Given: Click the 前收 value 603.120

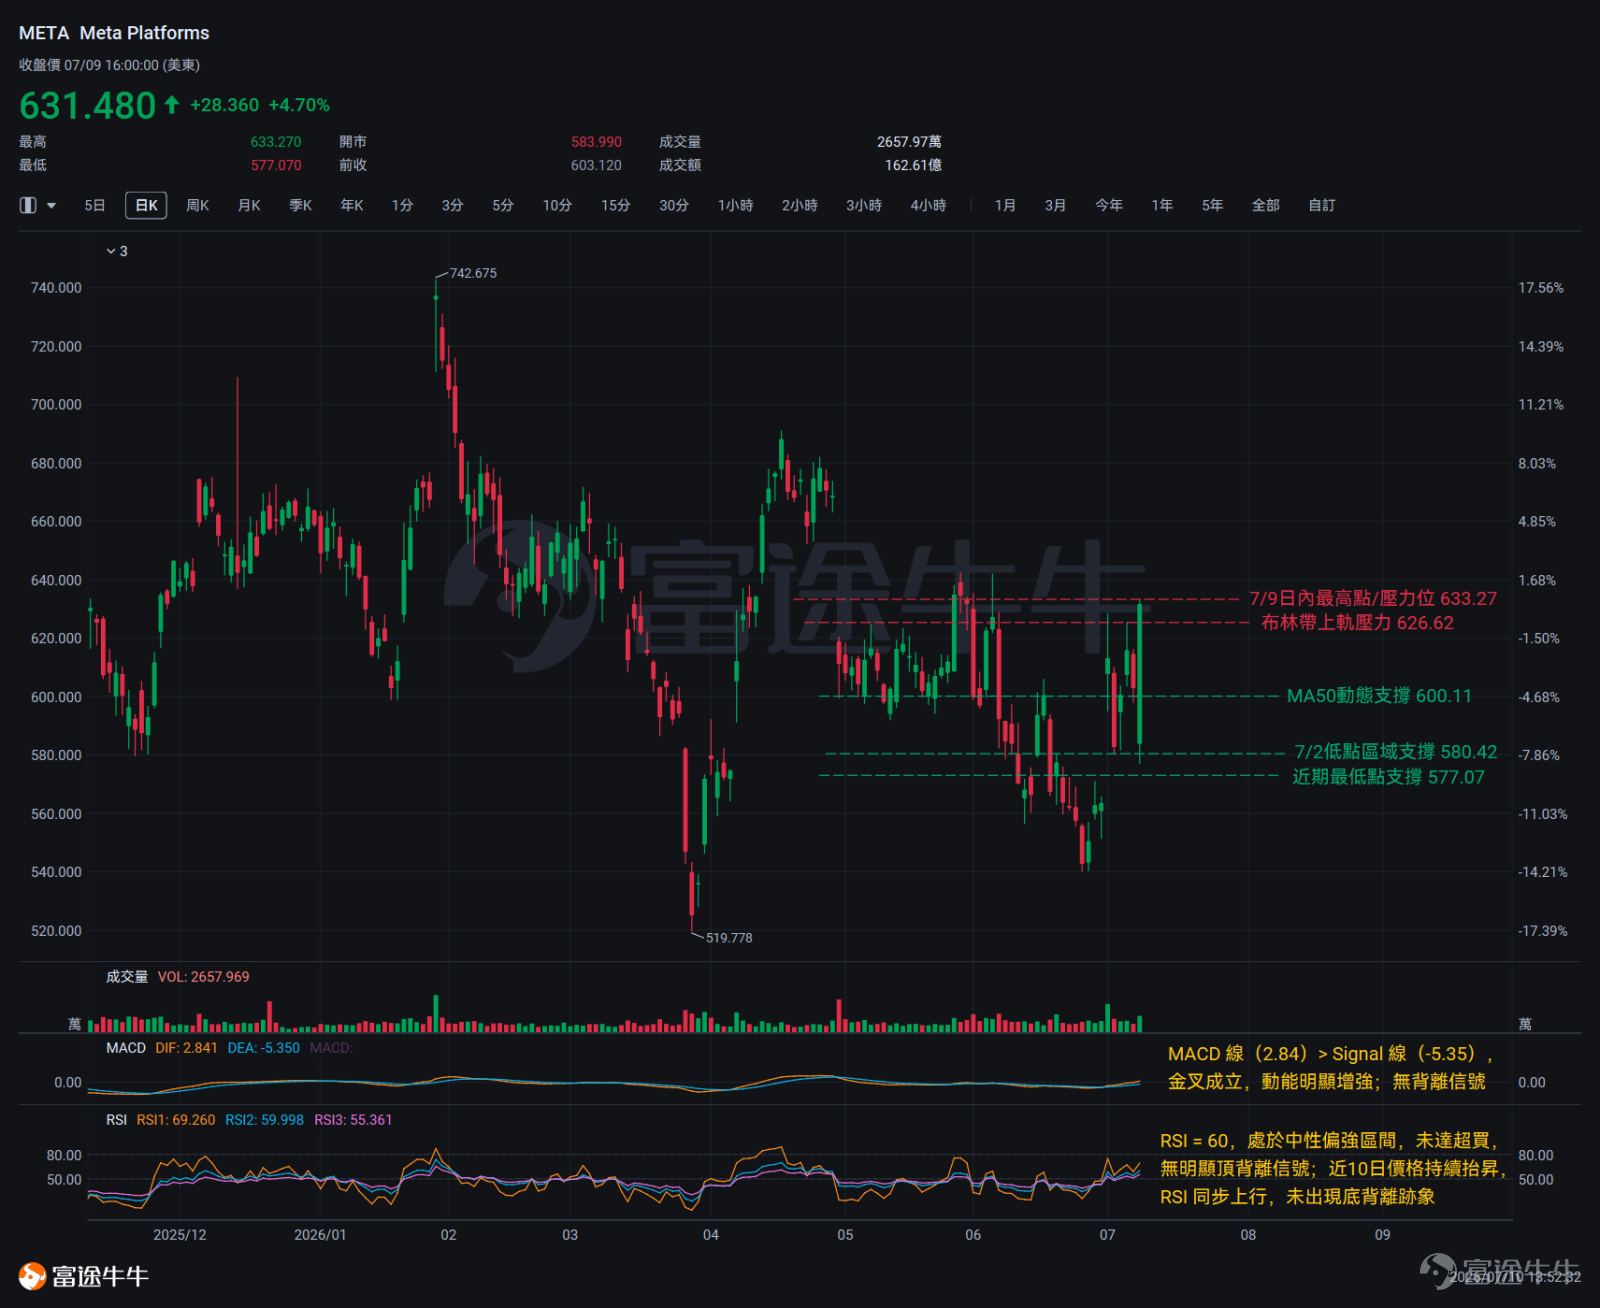Looking at the screenshot, I should 596,165.
